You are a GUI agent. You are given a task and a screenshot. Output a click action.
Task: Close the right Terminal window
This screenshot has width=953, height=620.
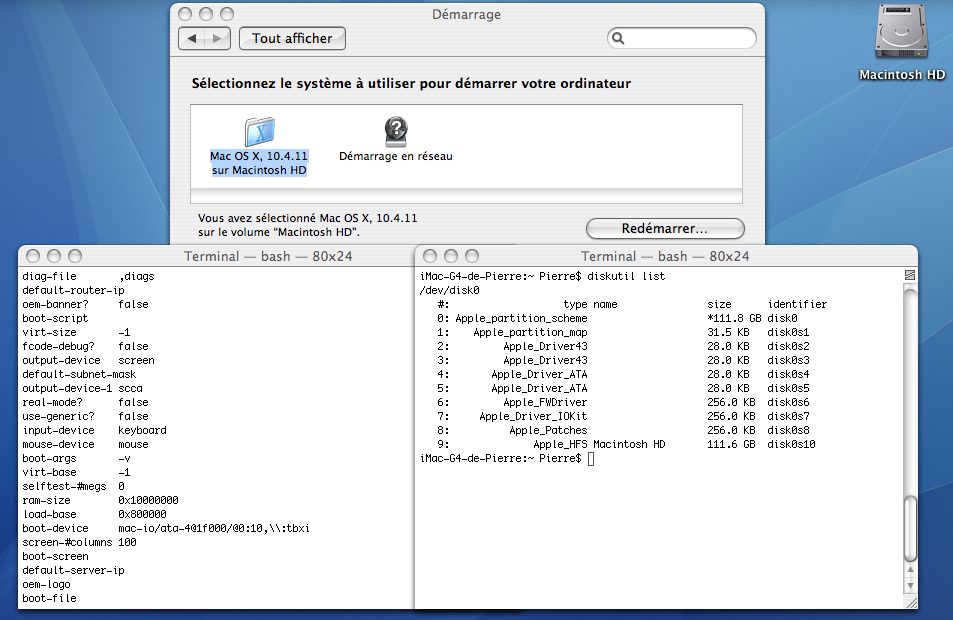pyautogui.click(x=430, y=256)
